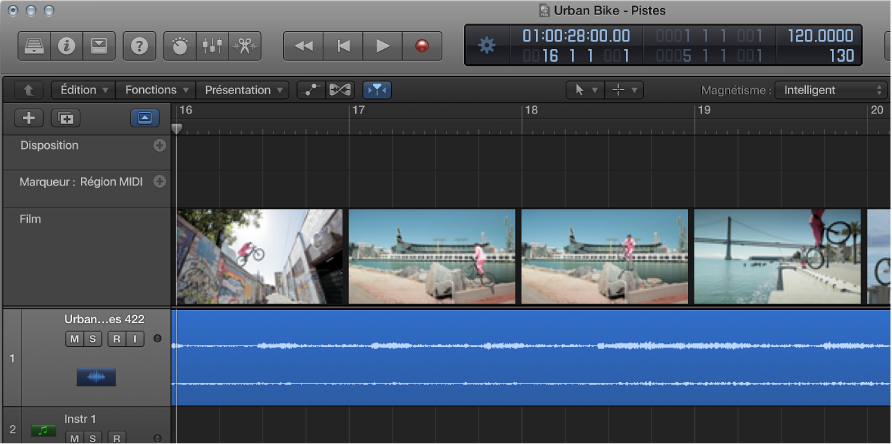Add a new track with plus button
892x444 pixels.
pos(28,118)
